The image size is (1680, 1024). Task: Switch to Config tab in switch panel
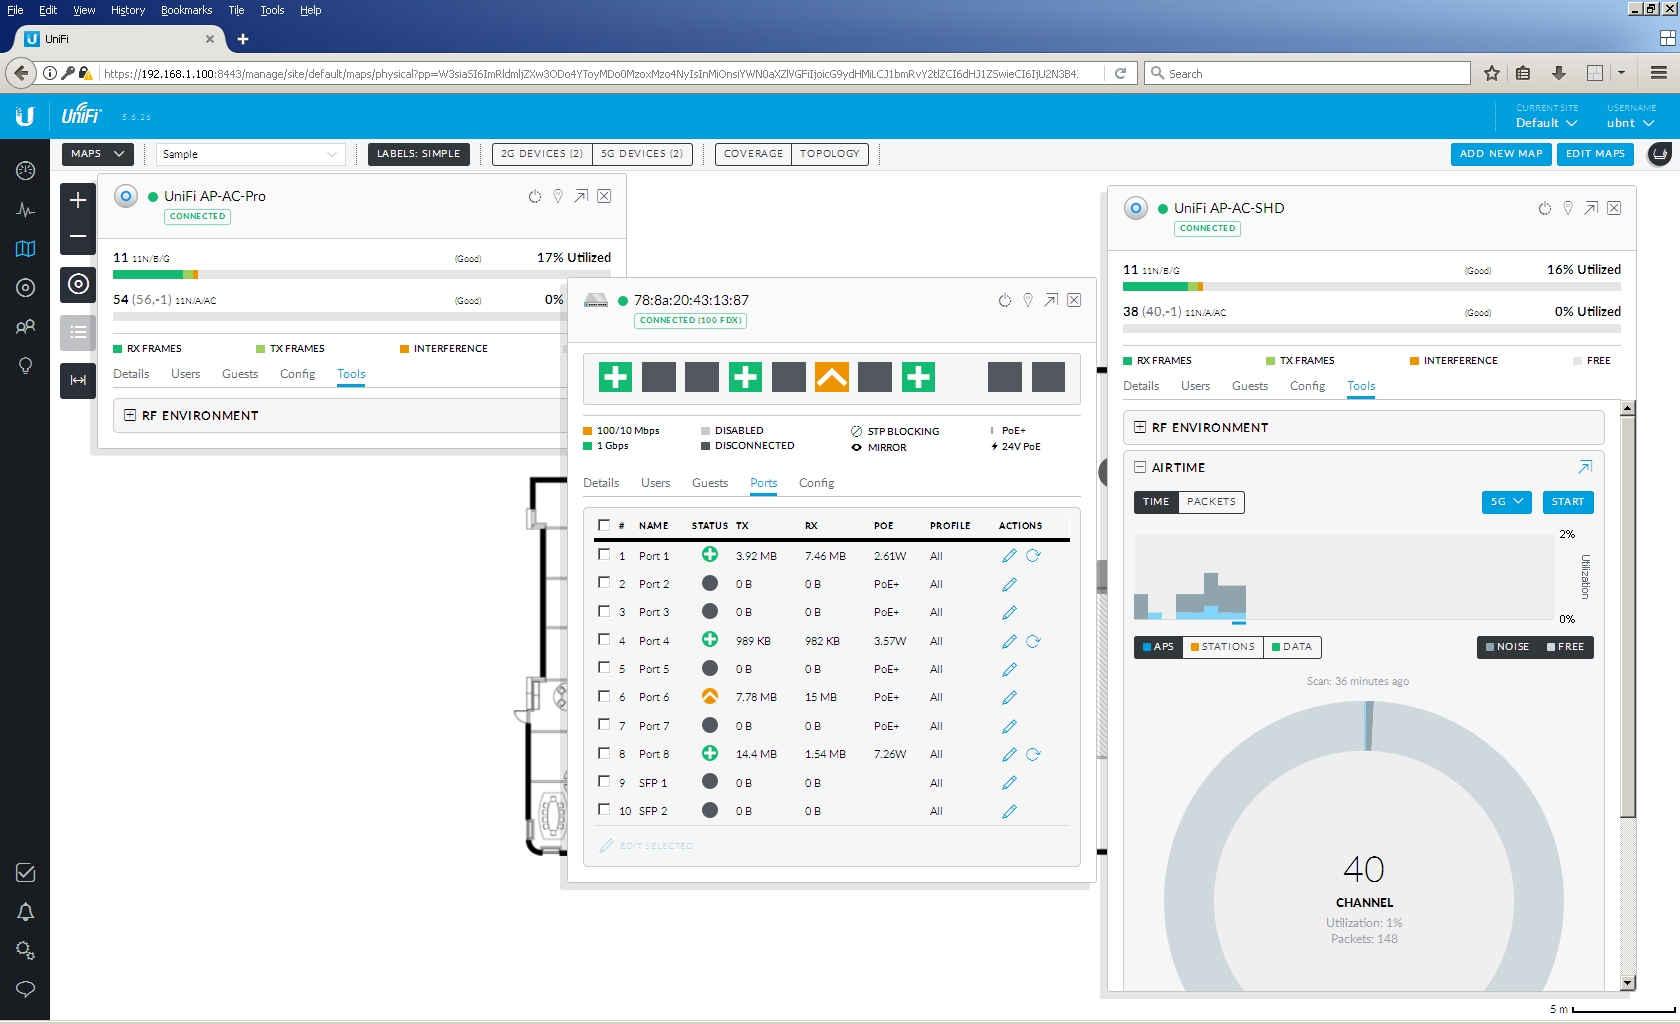816,483
